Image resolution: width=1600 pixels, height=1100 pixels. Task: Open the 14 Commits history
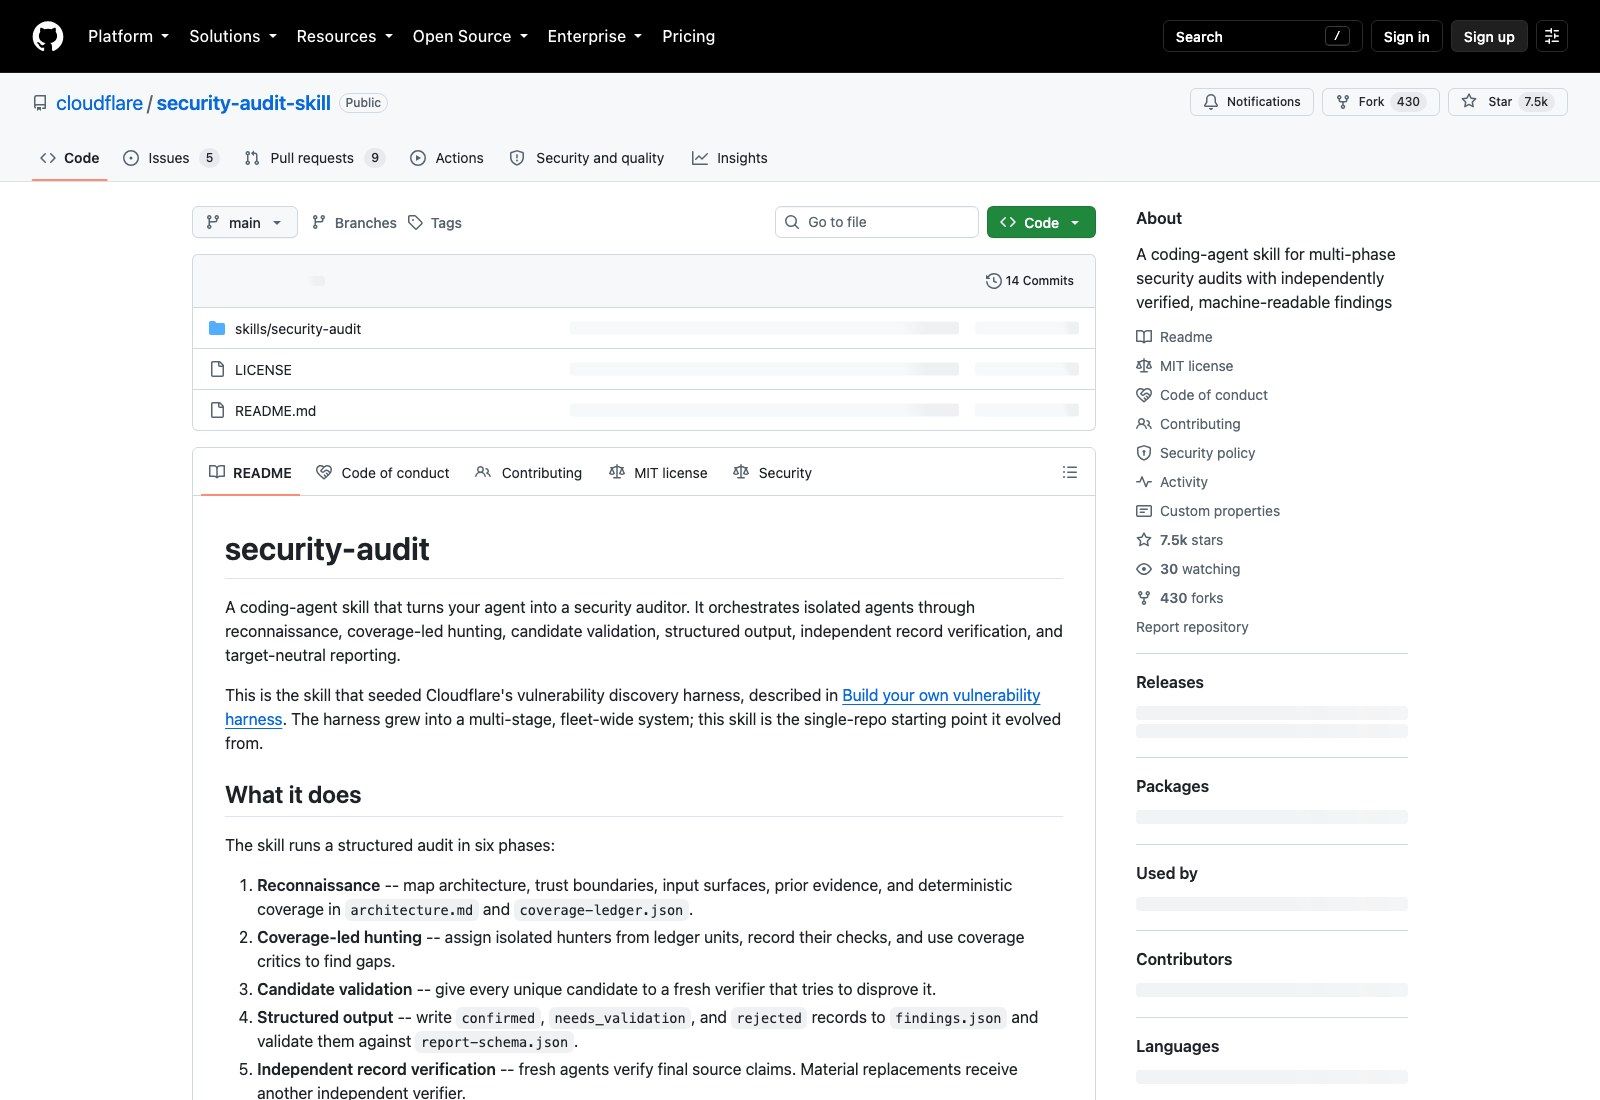[1030, 281]
